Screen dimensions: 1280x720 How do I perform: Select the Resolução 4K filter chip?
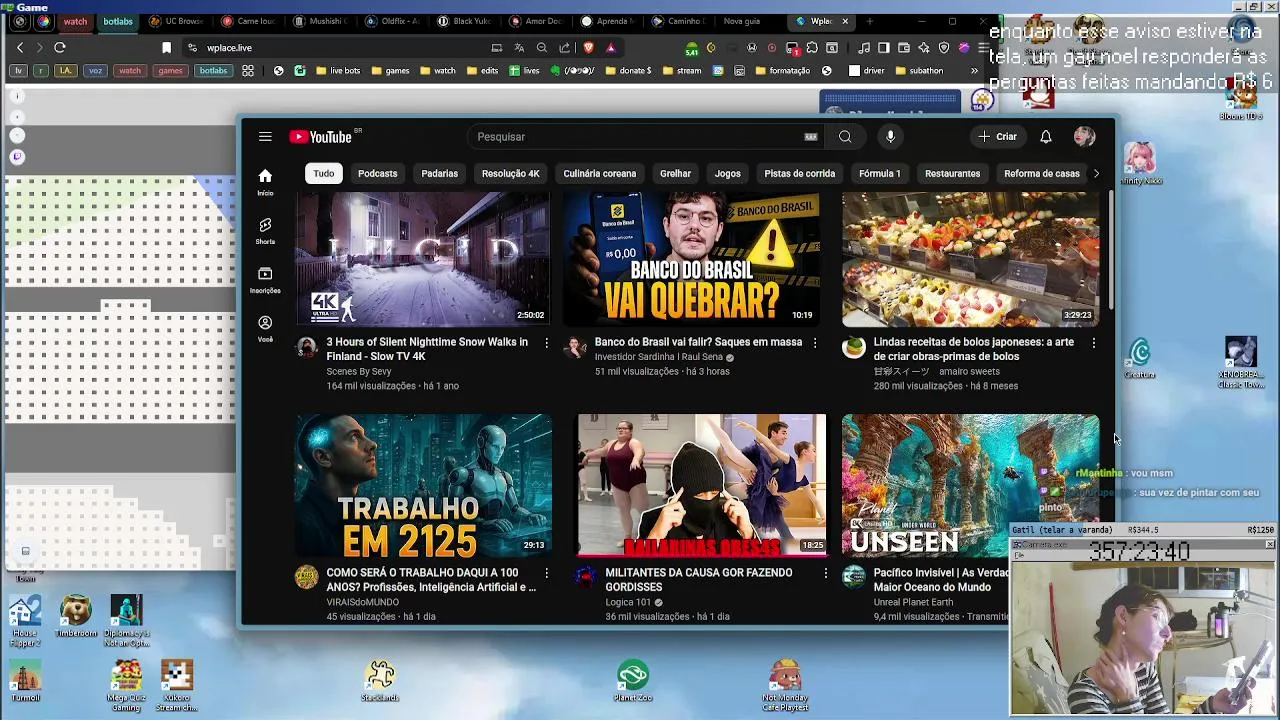click(510, 174)
